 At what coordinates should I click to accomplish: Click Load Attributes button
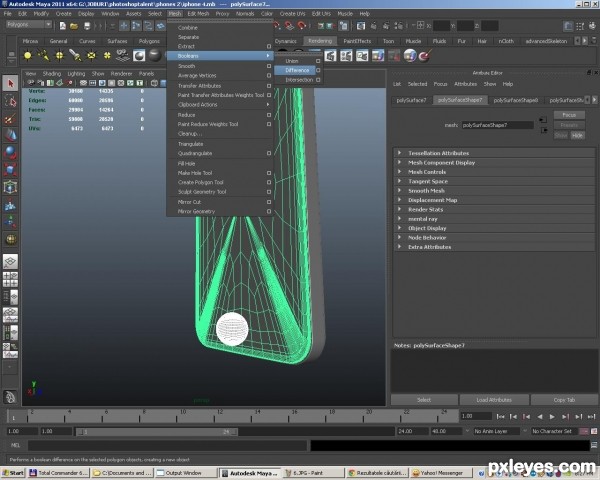(x=494, y=400)
